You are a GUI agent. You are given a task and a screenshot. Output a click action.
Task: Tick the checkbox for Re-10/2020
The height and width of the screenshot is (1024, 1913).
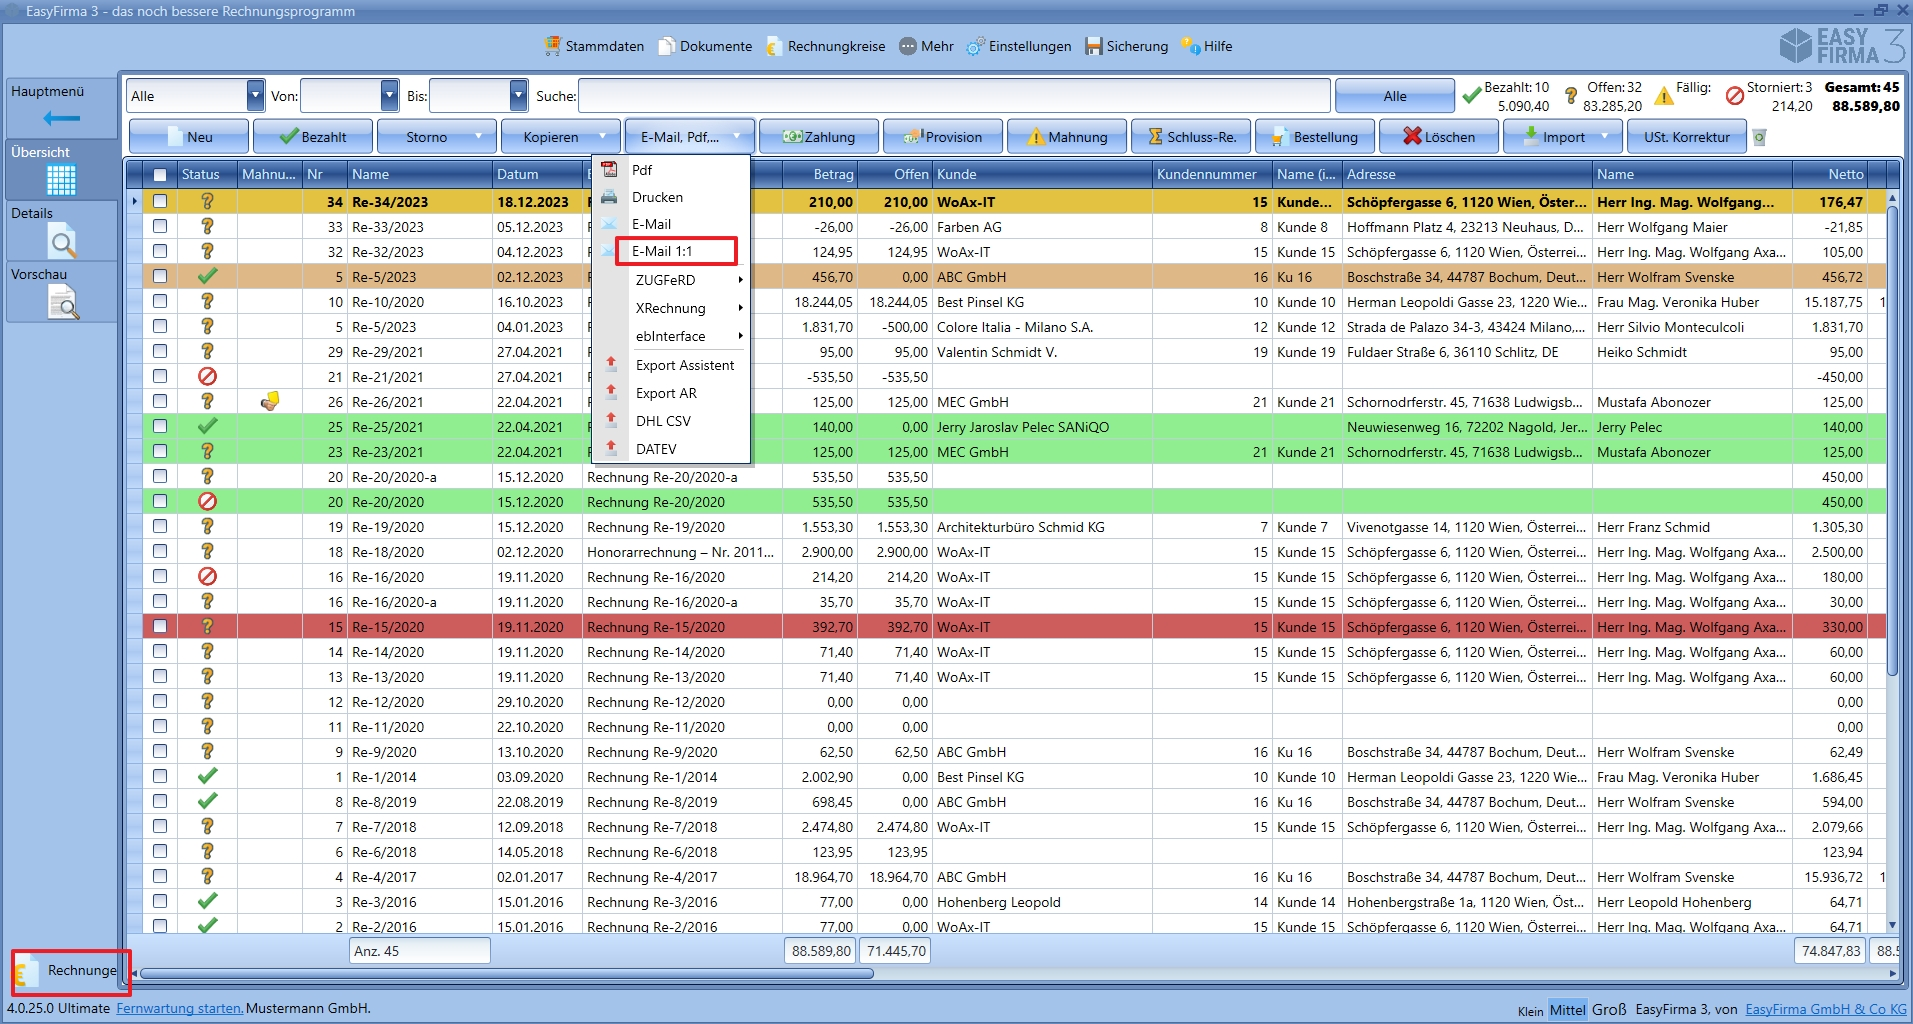pos(160,301)
